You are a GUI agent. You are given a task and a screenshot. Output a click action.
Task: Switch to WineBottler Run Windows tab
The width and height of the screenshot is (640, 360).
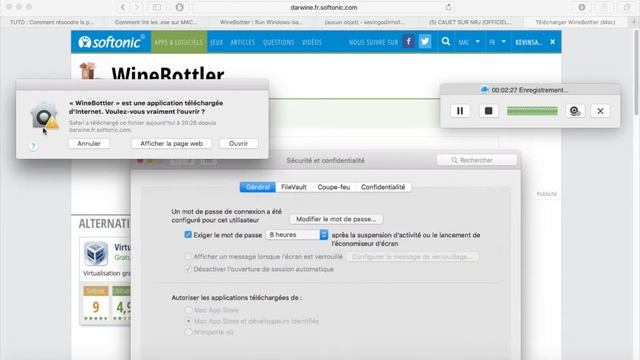(x=262, y=22)
